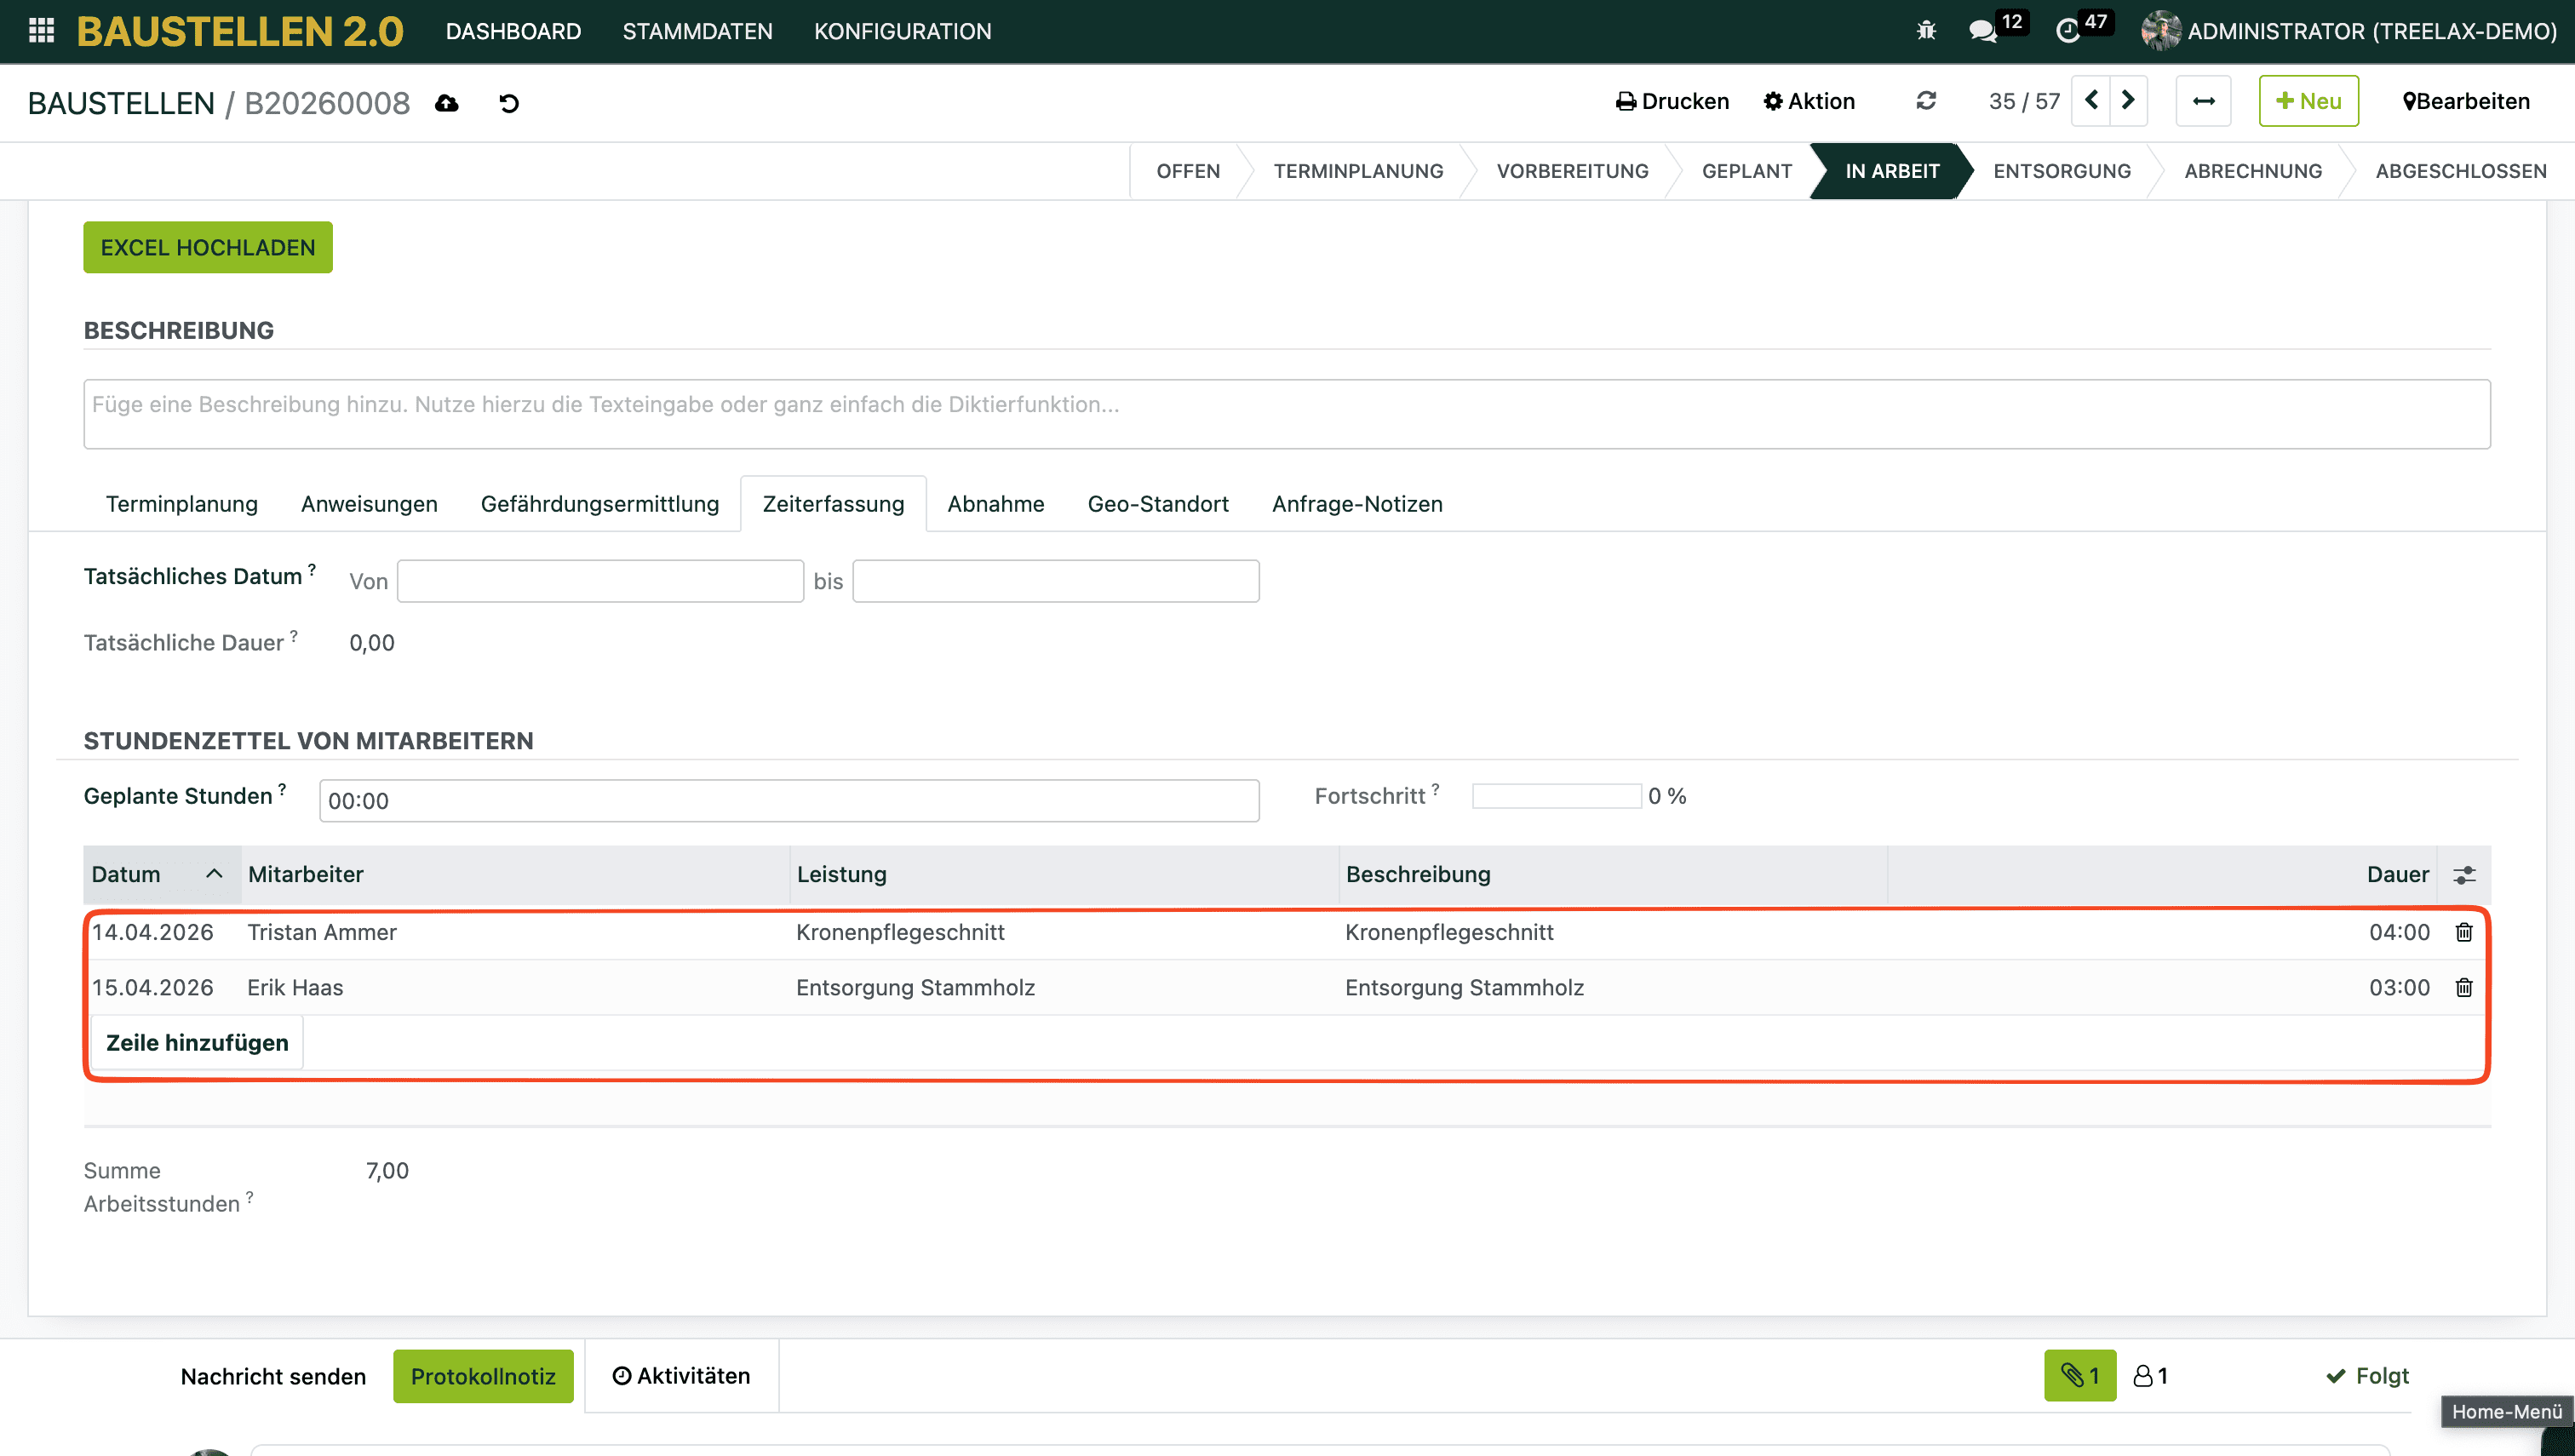Image resolution: width=2575 pixels, height=1456 pixels.
Task: Delete the Erik Haas timesheet row
Action: tap(2464, 988)
